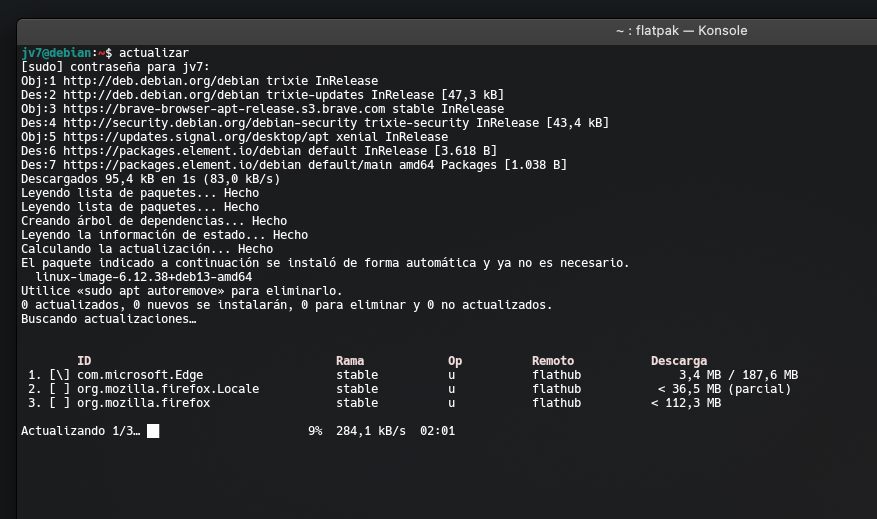
Task: Click the ID column header
Action: point(84,361)
